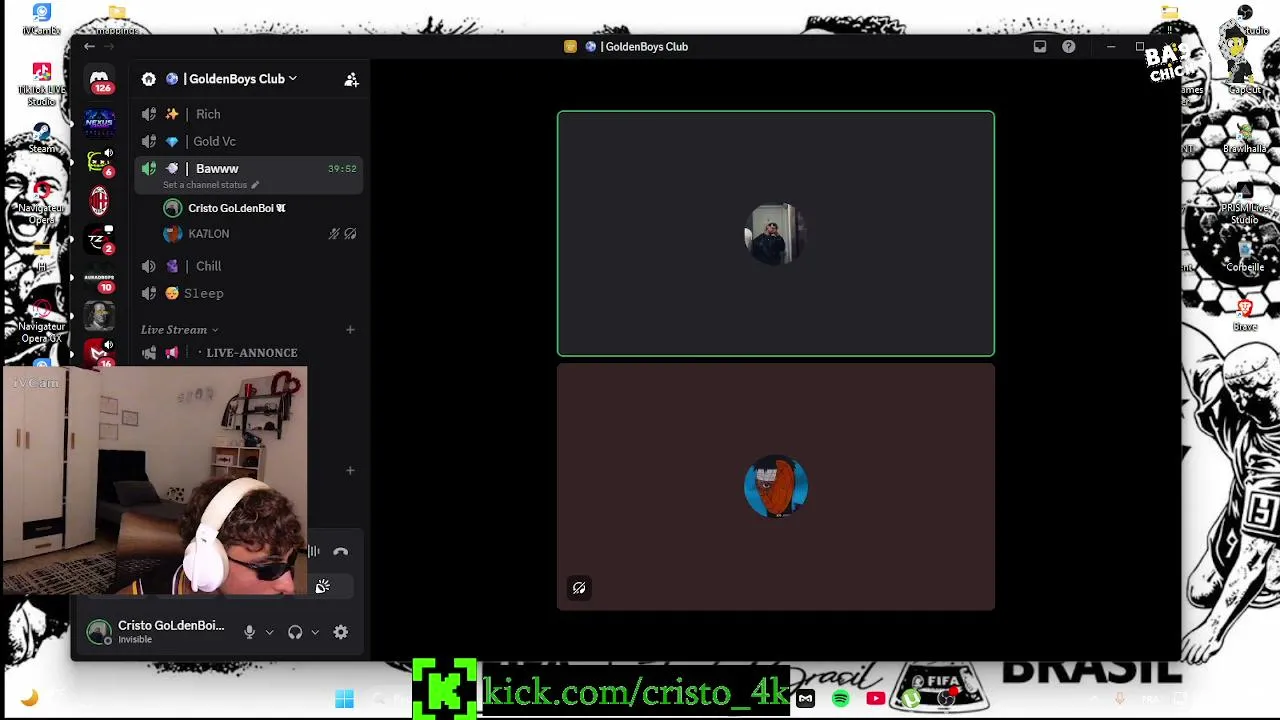Open TikTok LIVE Studio desktop shortcut
Screen dimensions: 1280x720
(42, 84)
